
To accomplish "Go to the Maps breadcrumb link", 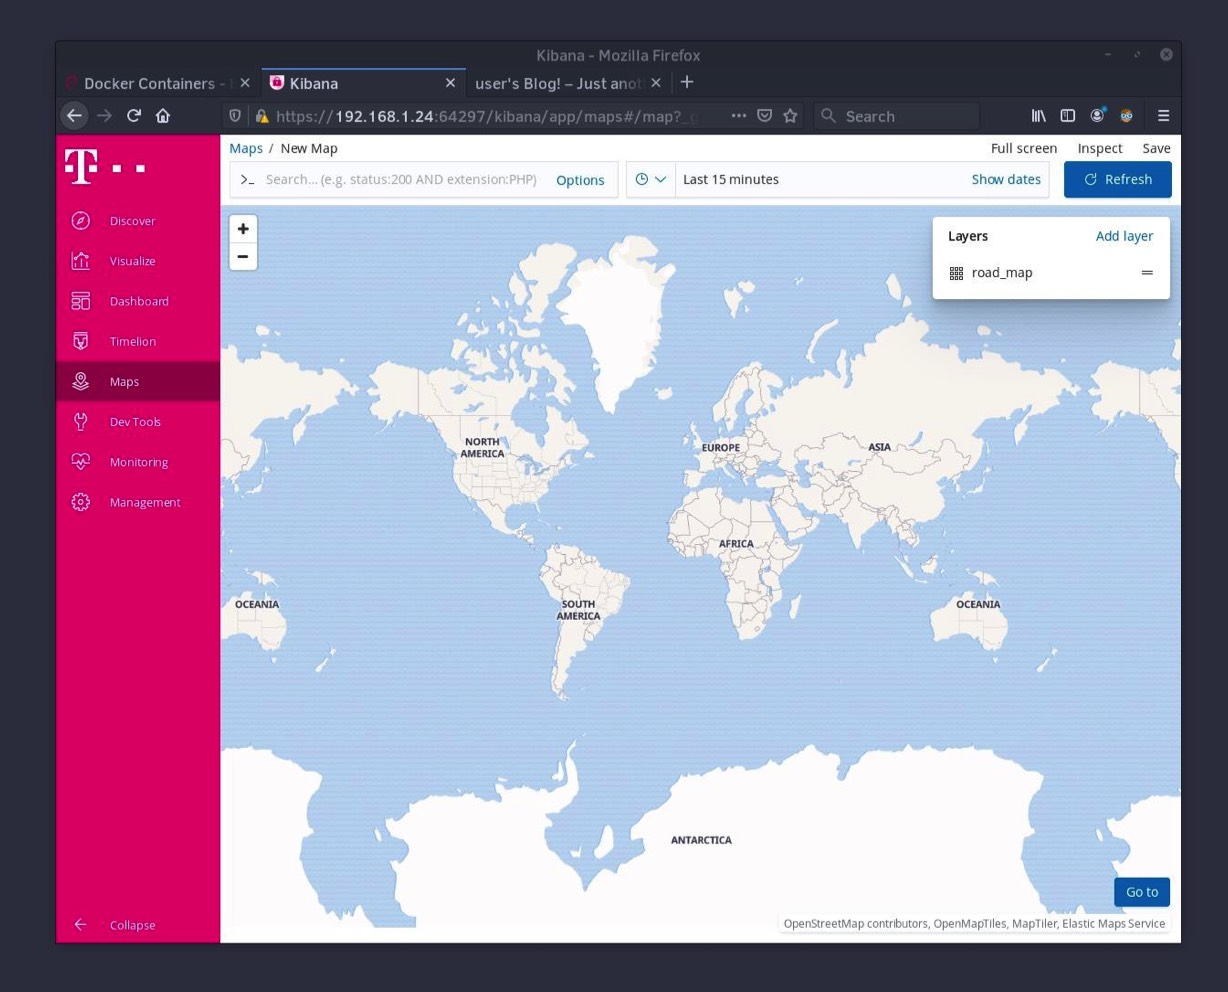I will (246, 148).
